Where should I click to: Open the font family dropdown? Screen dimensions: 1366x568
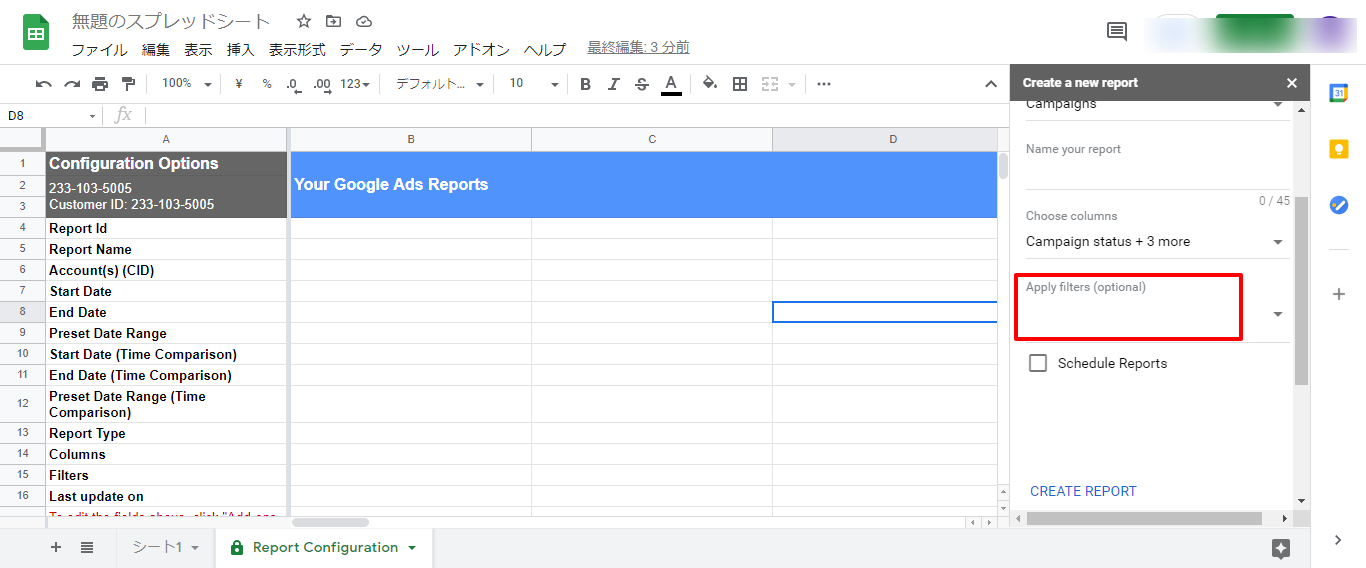(x=440, y=84)
